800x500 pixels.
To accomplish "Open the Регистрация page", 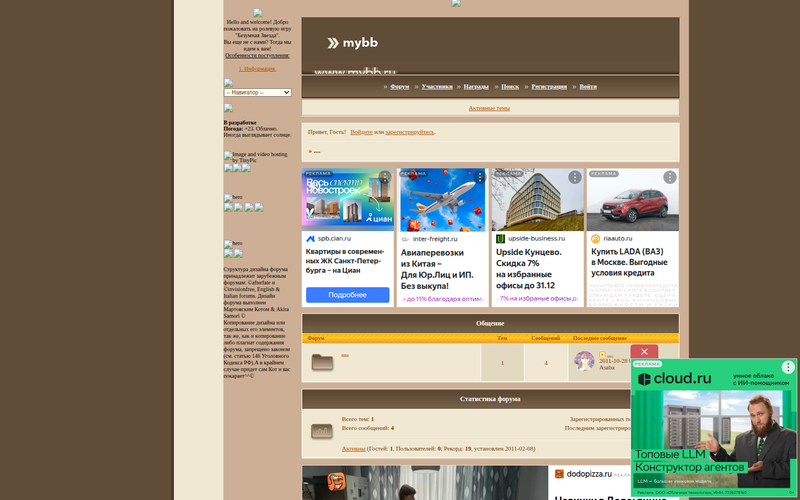I will [549, 87].
